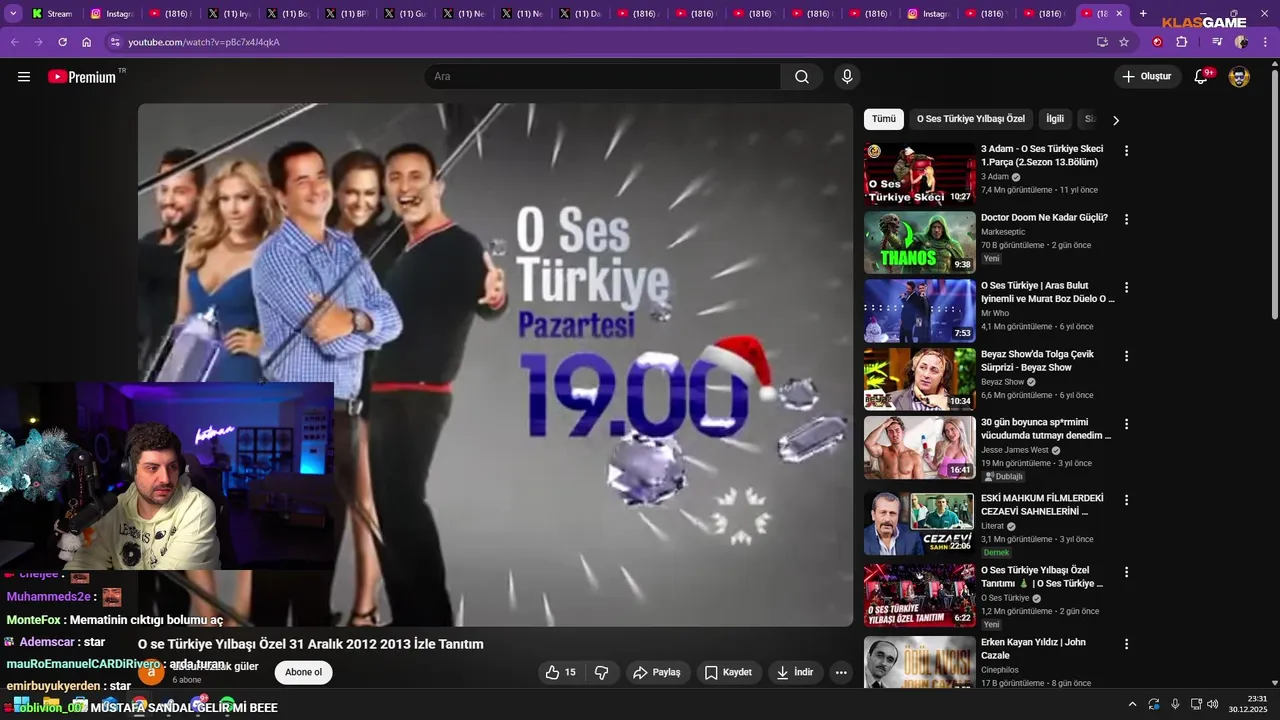This screenshot has height=720, width=1280.
Task: Open more actions for the video
Action: pyautogui.click(x=841, y=672)
